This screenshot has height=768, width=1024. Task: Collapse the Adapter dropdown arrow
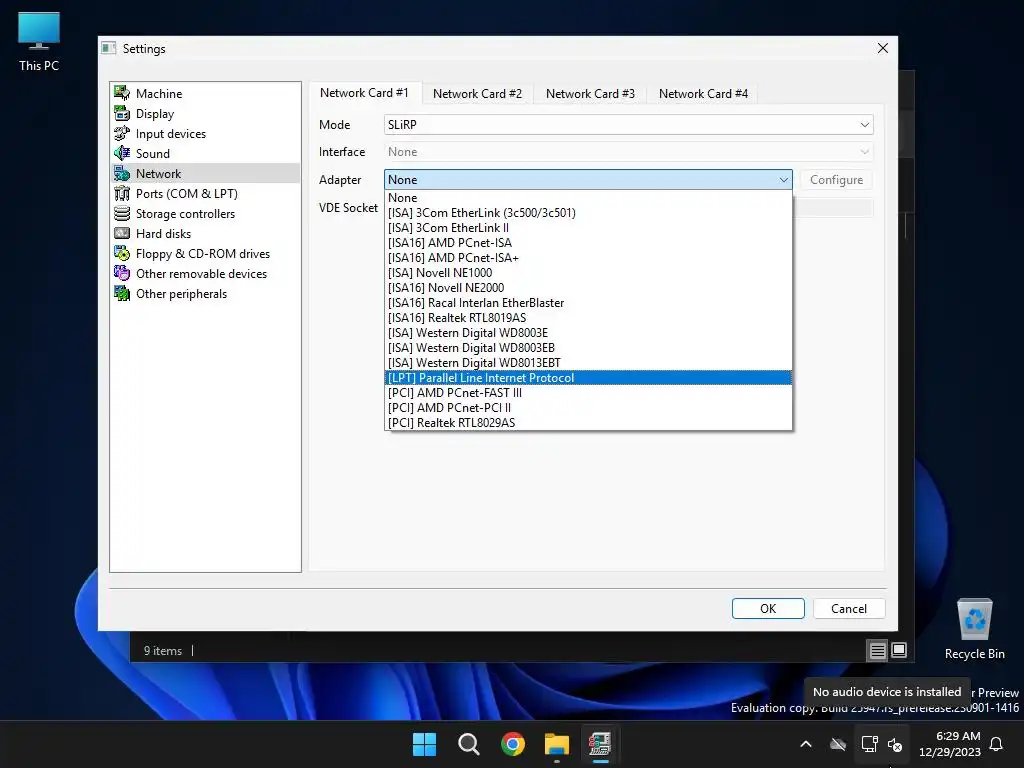coord(783,180)
